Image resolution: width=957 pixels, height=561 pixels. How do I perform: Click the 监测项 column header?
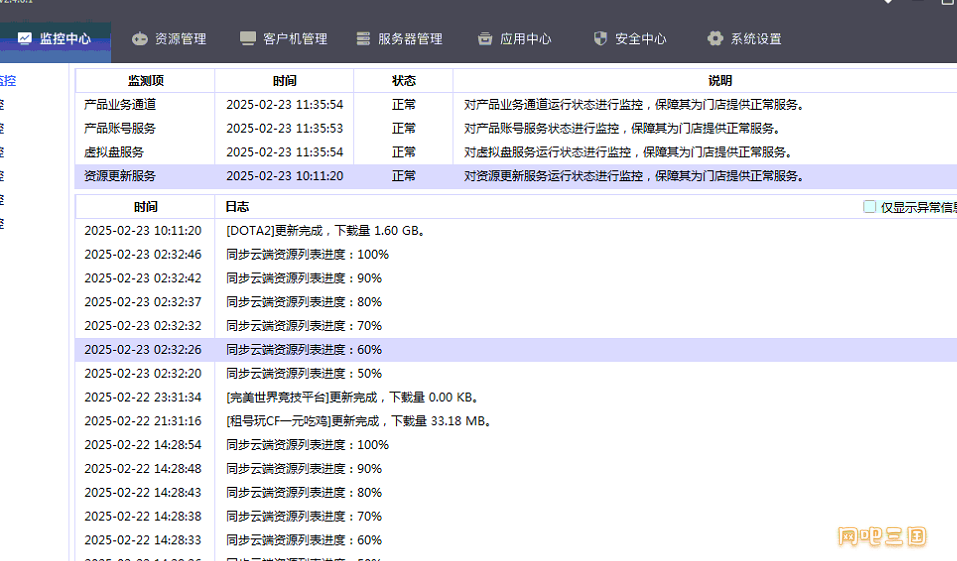(x=145, y=81)
